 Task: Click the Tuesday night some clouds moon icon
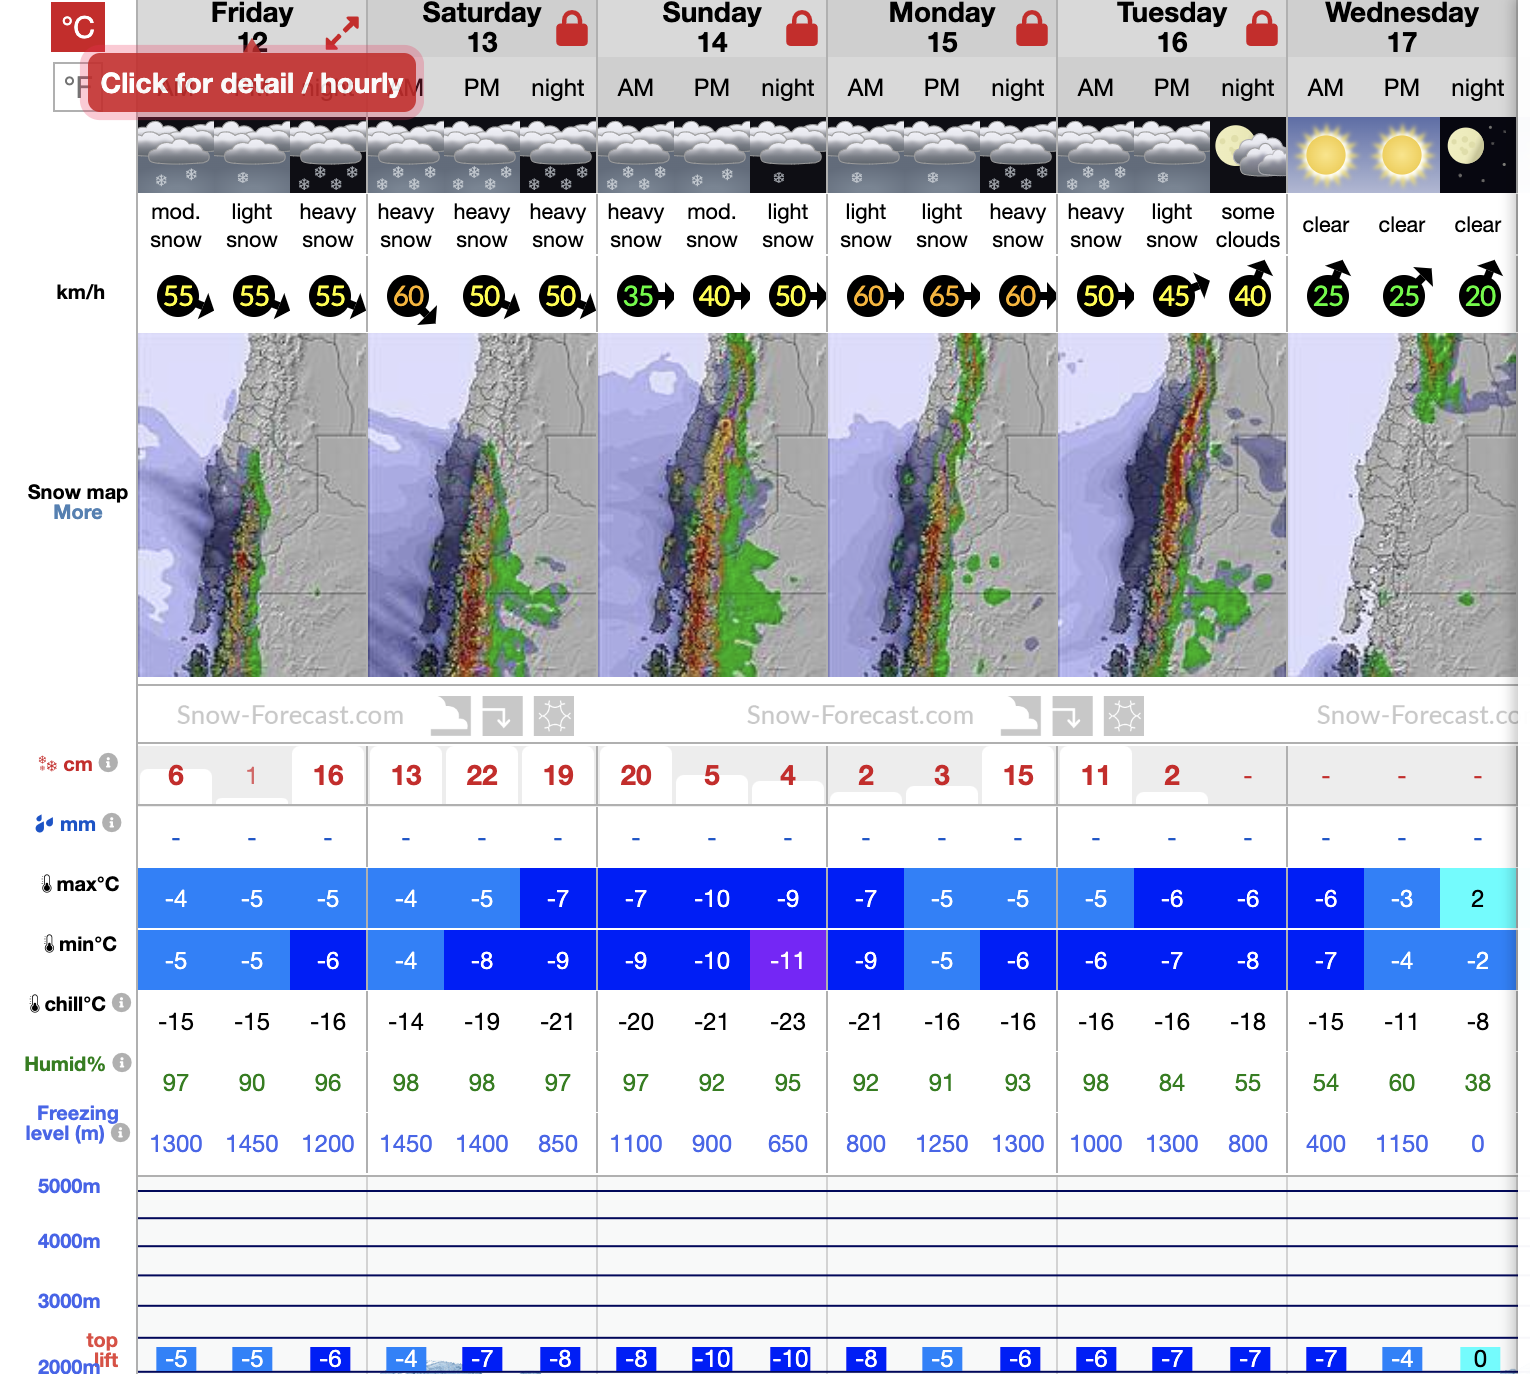[x=1248, y=155]
